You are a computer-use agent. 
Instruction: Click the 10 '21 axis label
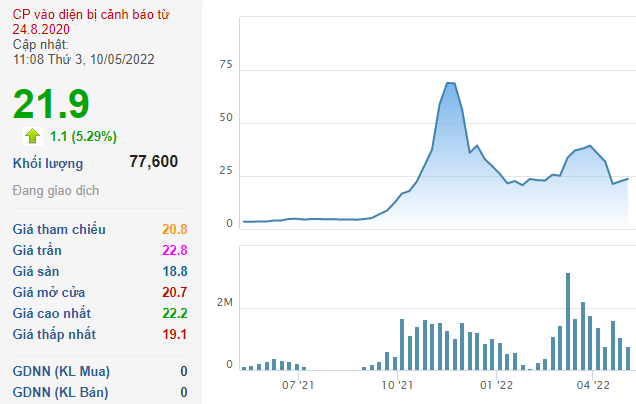click(397, 385)
